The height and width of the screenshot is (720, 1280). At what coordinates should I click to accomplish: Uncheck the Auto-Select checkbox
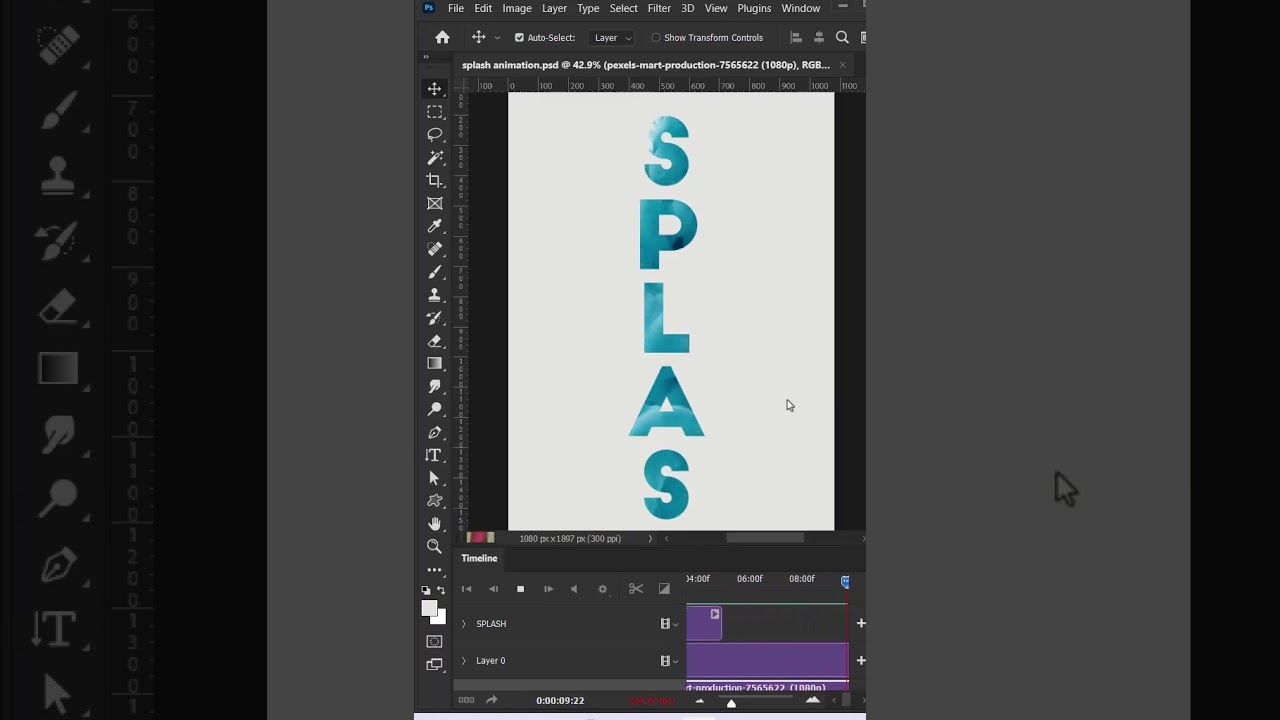pos(519,38)
